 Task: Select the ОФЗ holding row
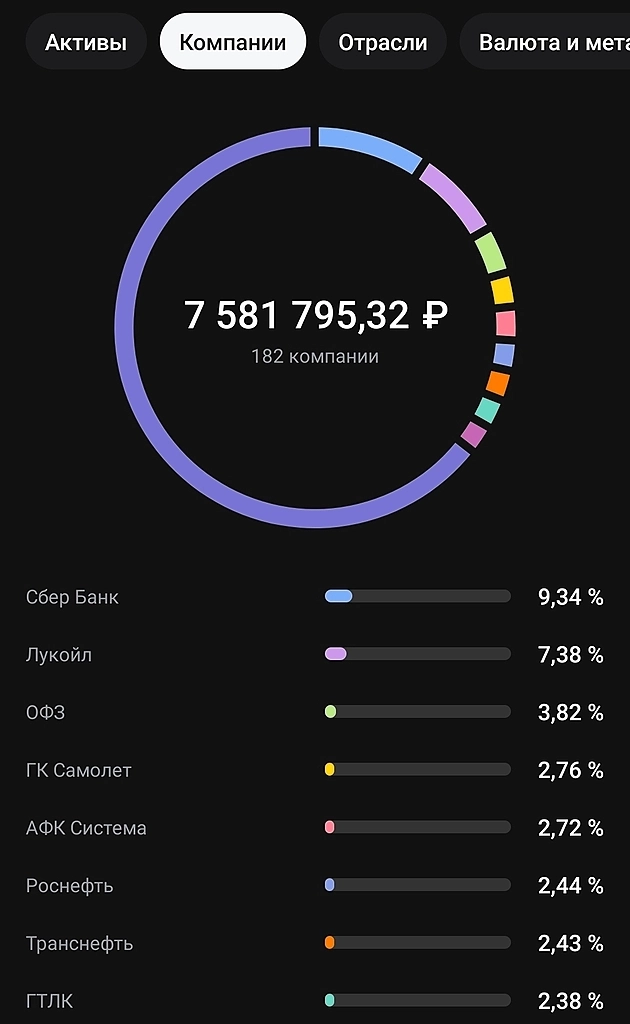[x=45, y=713]
